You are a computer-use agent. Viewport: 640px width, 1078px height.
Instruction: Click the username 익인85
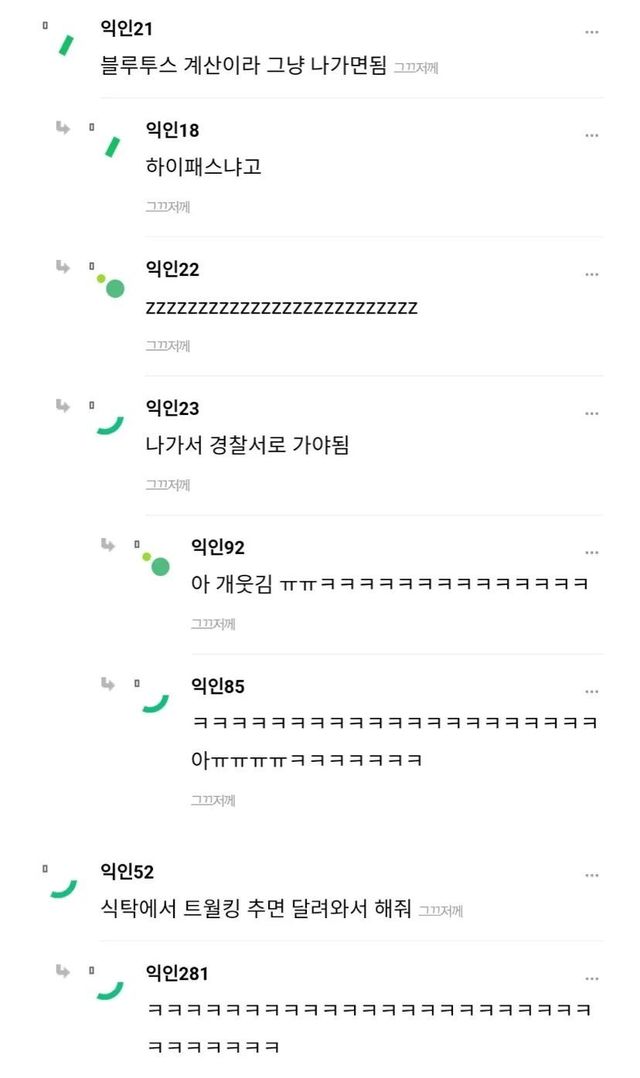click(x=217, y=686)
